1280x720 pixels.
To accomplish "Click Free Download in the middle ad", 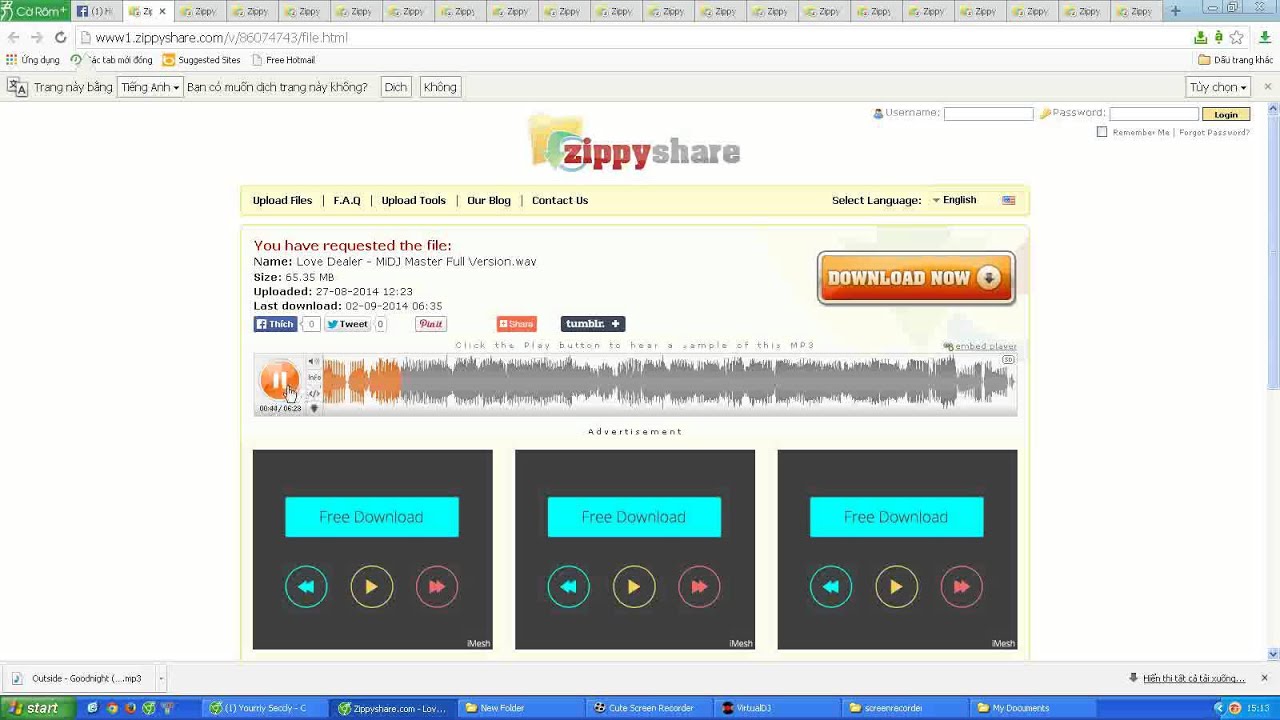I will pos(634,517).
